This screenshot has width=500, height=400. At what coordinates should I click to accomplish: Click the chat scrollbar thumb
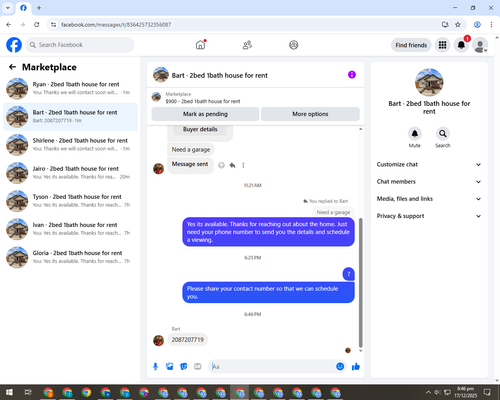click(x=360, y=283)
